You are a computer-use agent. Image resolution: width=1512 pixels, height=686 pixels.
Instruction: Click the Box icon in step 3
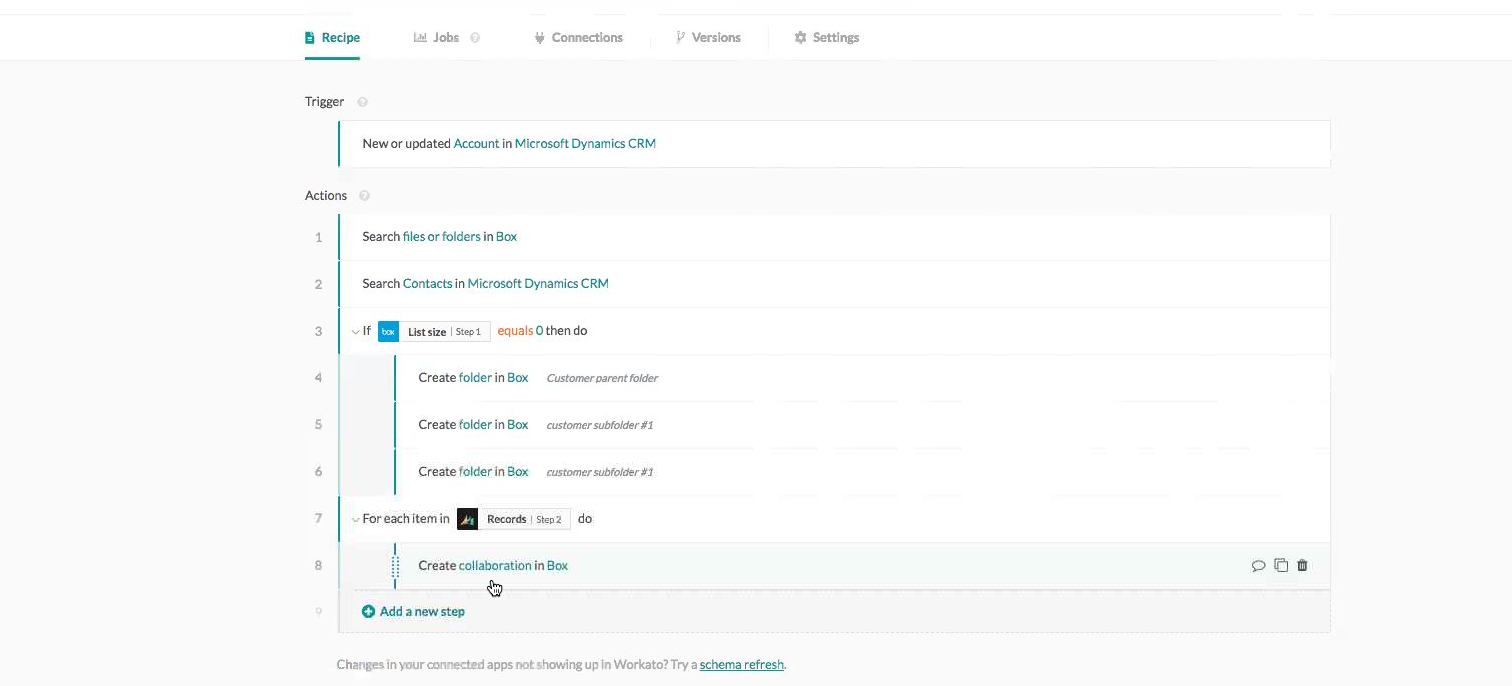point(388,331)
